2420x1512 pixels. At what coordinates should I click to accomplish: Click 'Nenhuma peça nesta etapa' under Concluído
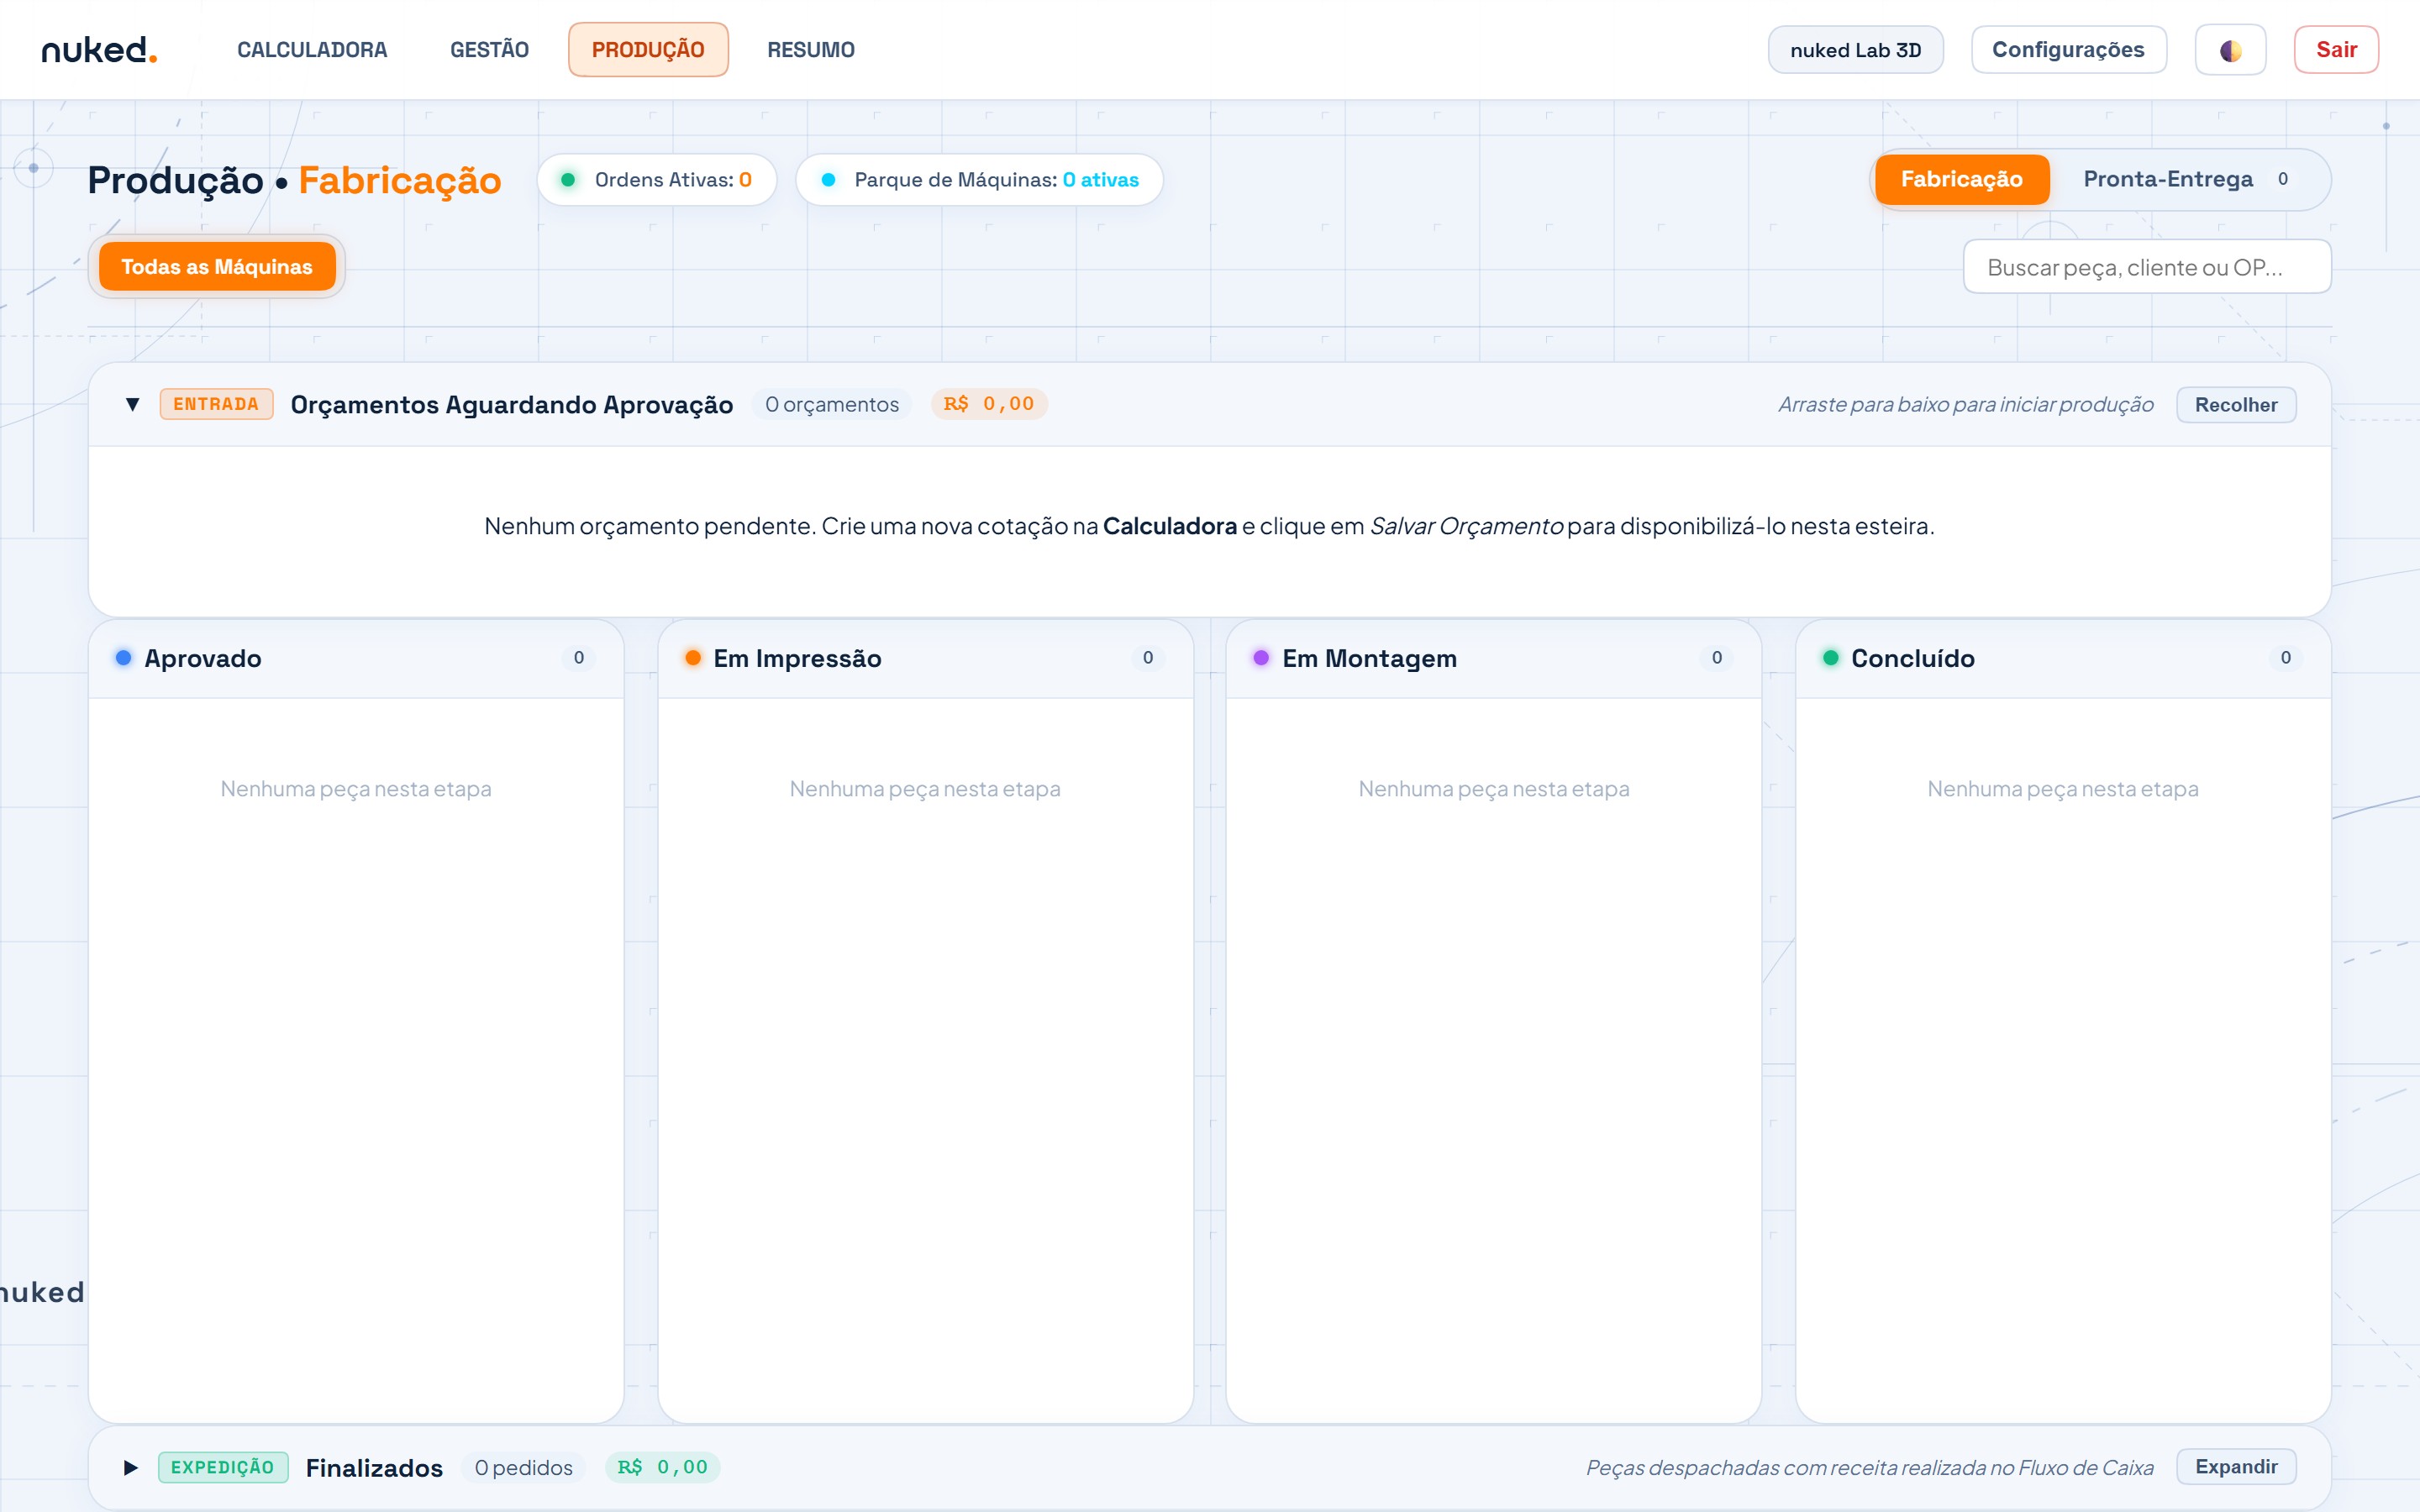pyautogui.click(x=2063, y=789)
